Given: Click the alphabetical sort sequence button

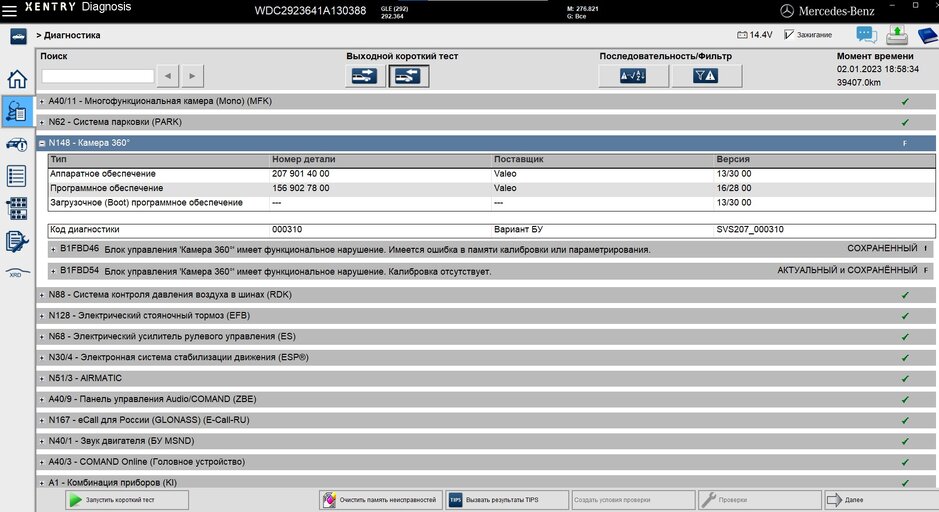Looking at the screenshot, I should [x=633, y=76].
